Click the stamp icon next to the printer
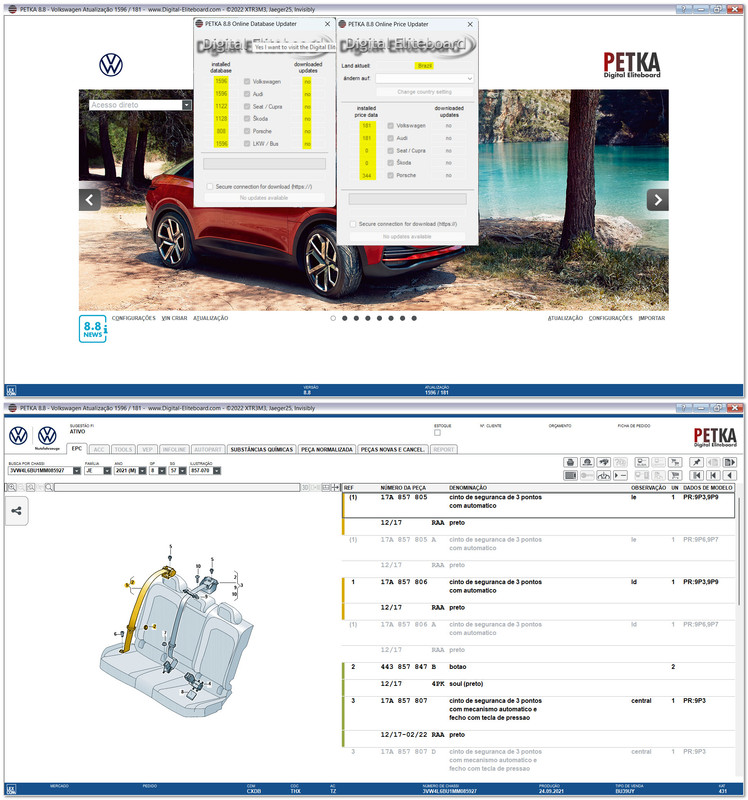The image size is (748, 800). point(587,462)
